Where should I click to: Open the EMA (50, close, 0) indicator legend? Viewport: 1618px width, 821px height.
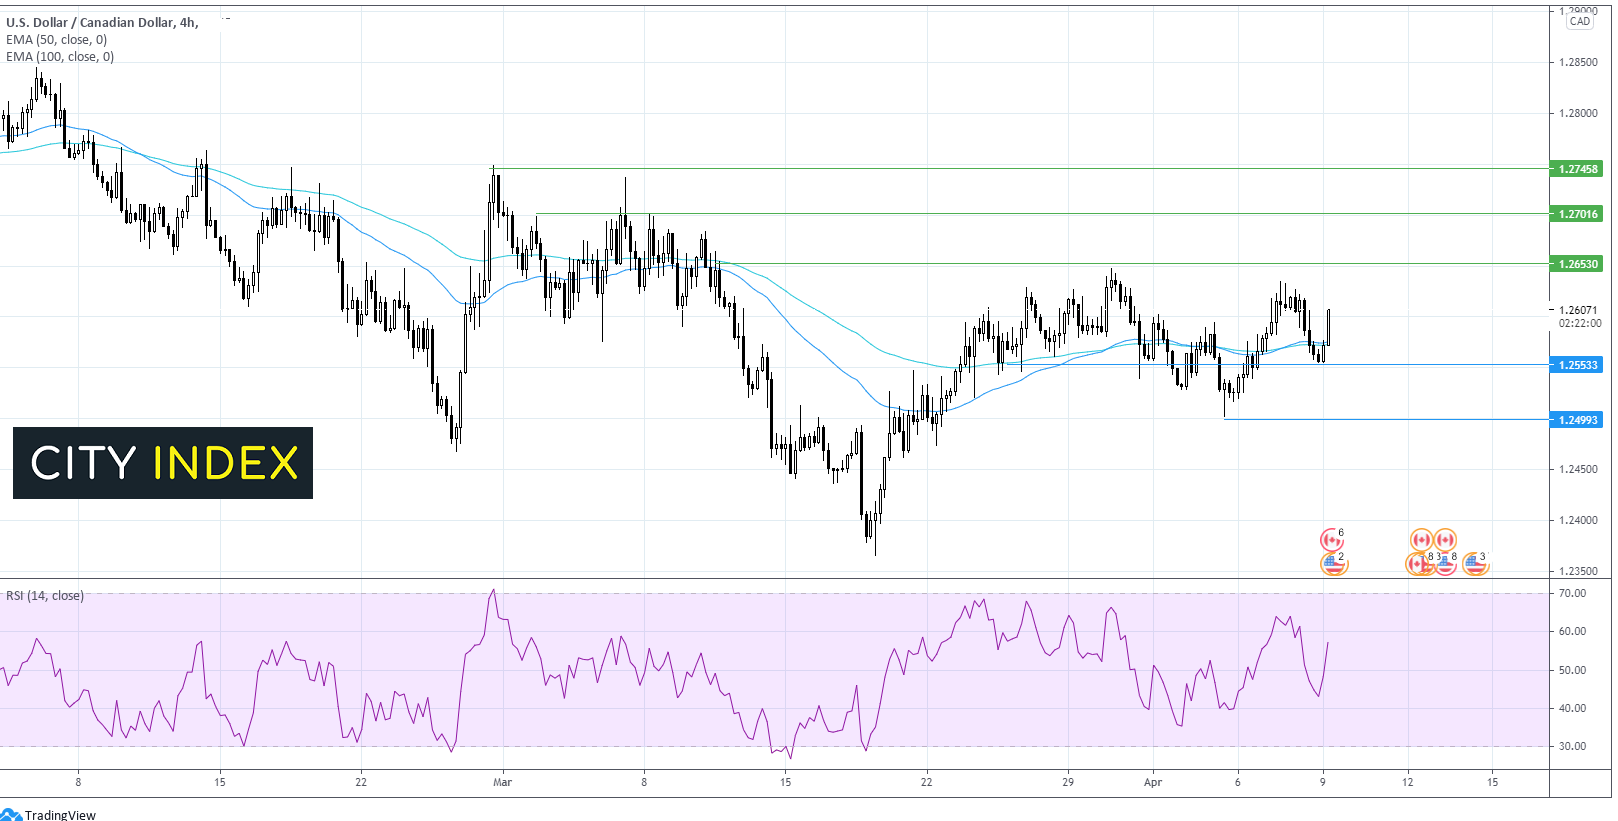pyautogui.click(x=56, y=40)
